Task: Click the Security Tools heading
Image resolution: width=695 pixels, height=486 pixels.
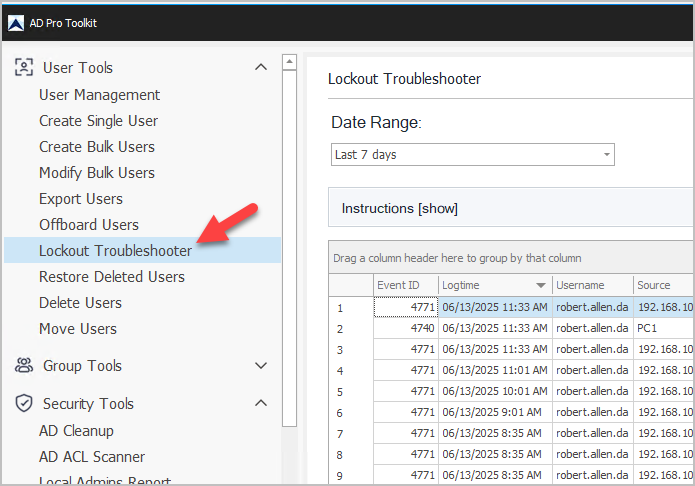Action: pos(88,404)
